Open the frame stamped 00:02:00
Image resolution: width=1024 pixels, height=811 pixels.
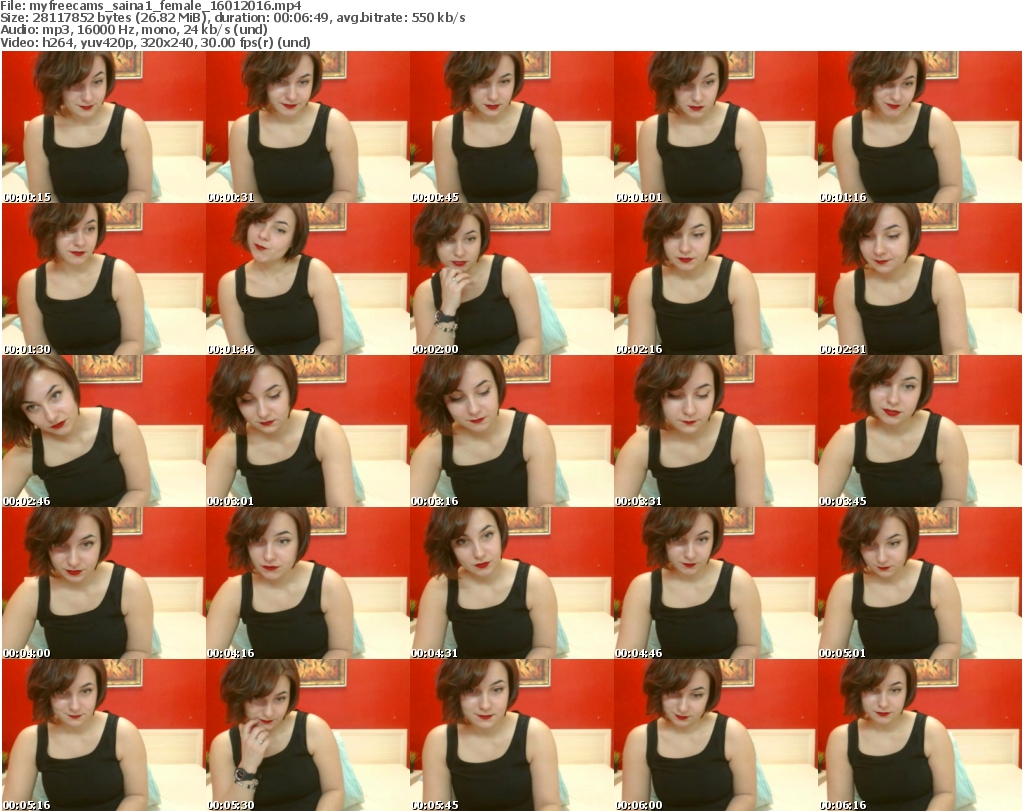coord(511,279)
